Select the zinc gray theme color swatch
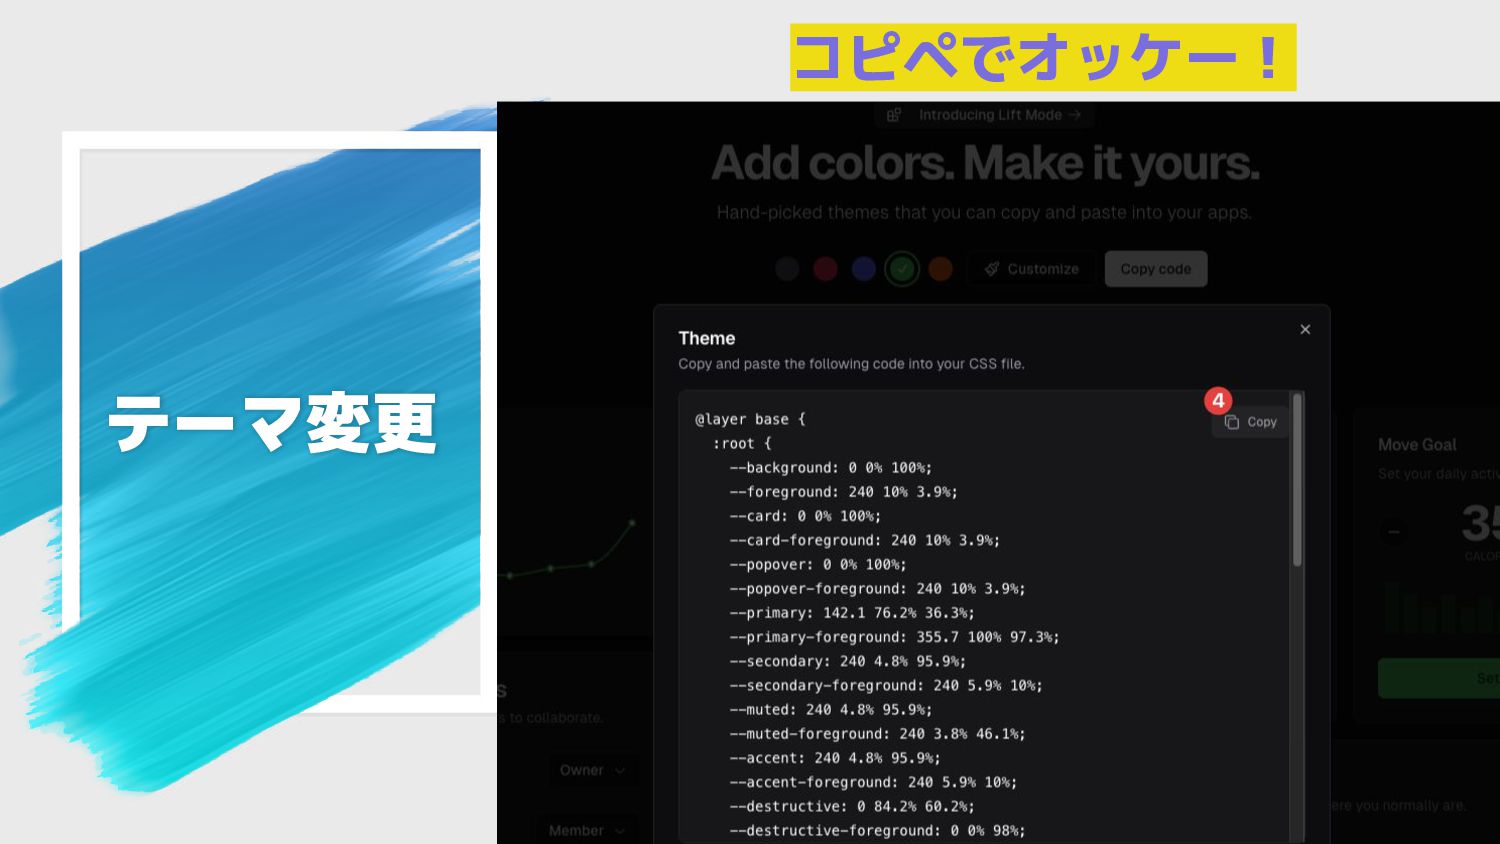1500x844 pixels. pos(788,269)
